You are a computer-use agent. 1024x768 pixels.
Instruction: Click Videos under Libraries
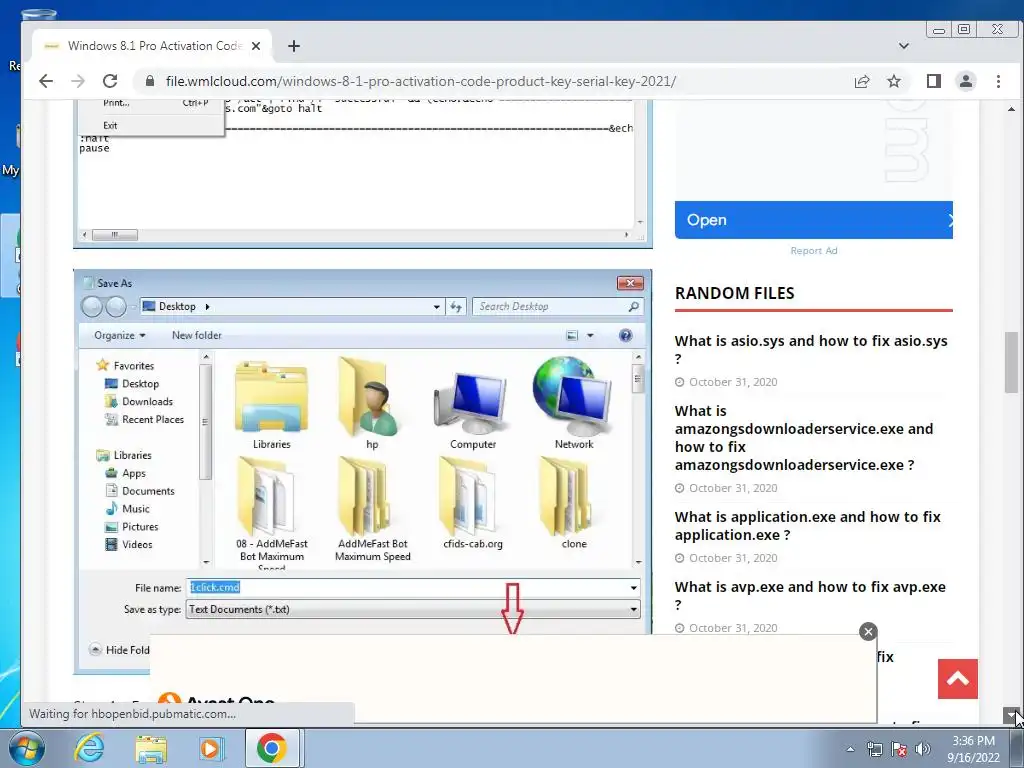tap(136, 544)
